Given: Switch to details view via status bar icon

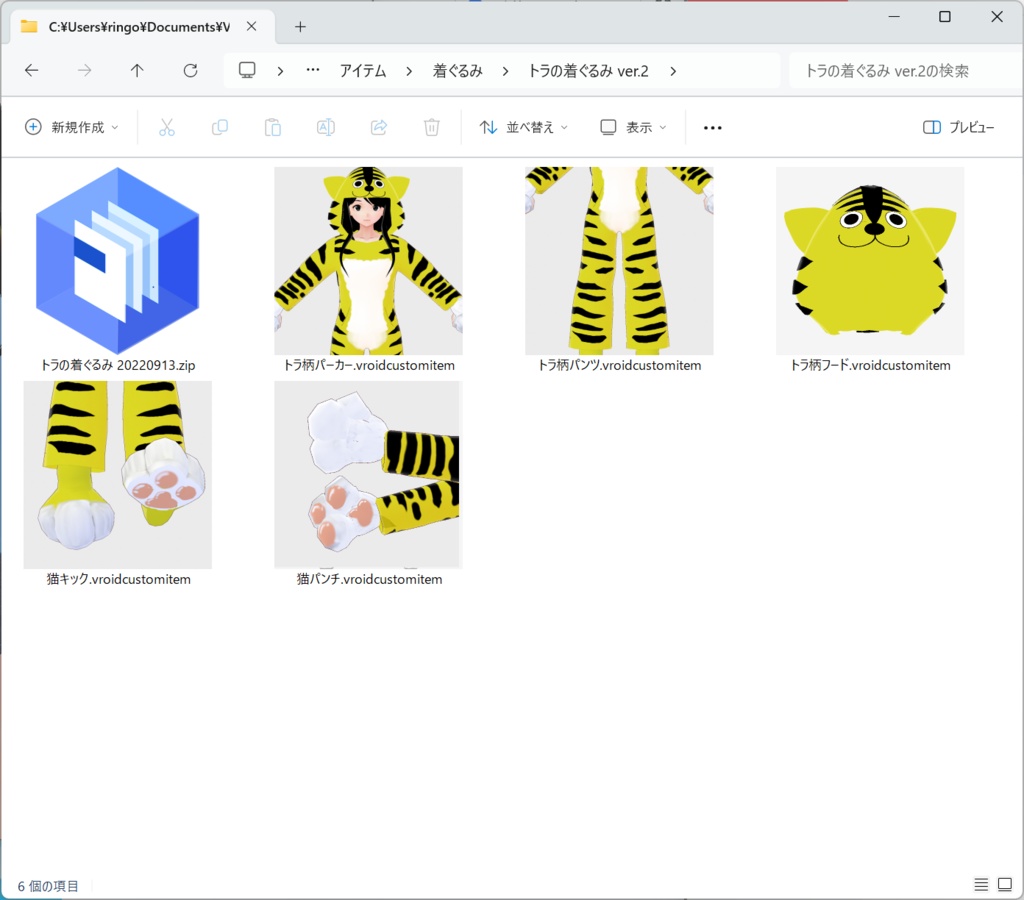Looking at the screenshot, I should pos(982,884).
